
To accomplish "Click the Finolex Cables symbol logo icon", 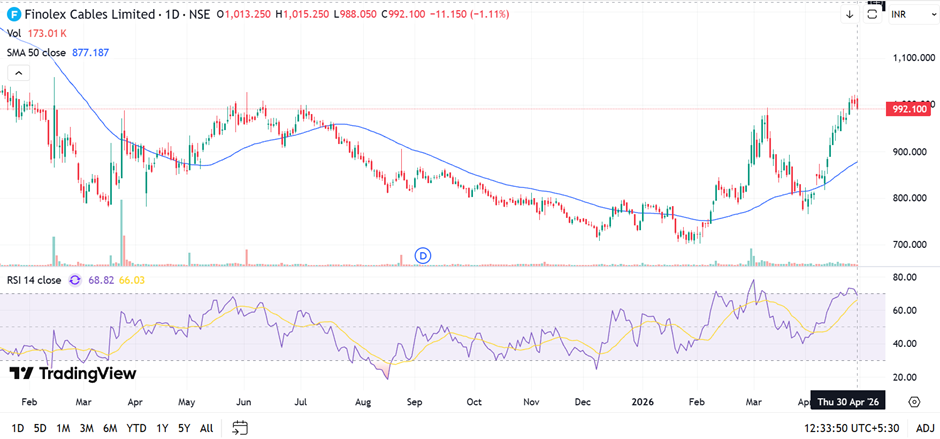I will pyautogui.click(x=14, y=15).
